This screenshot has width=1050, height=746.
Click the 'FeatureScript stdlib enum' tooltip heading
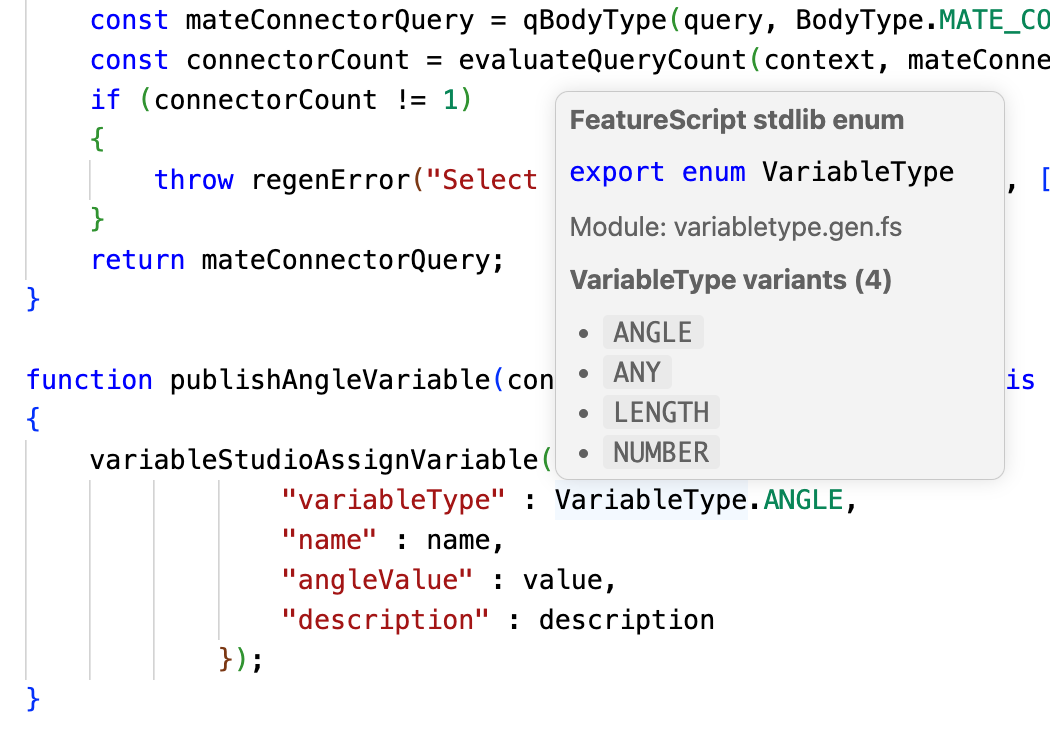pos(737,121)
